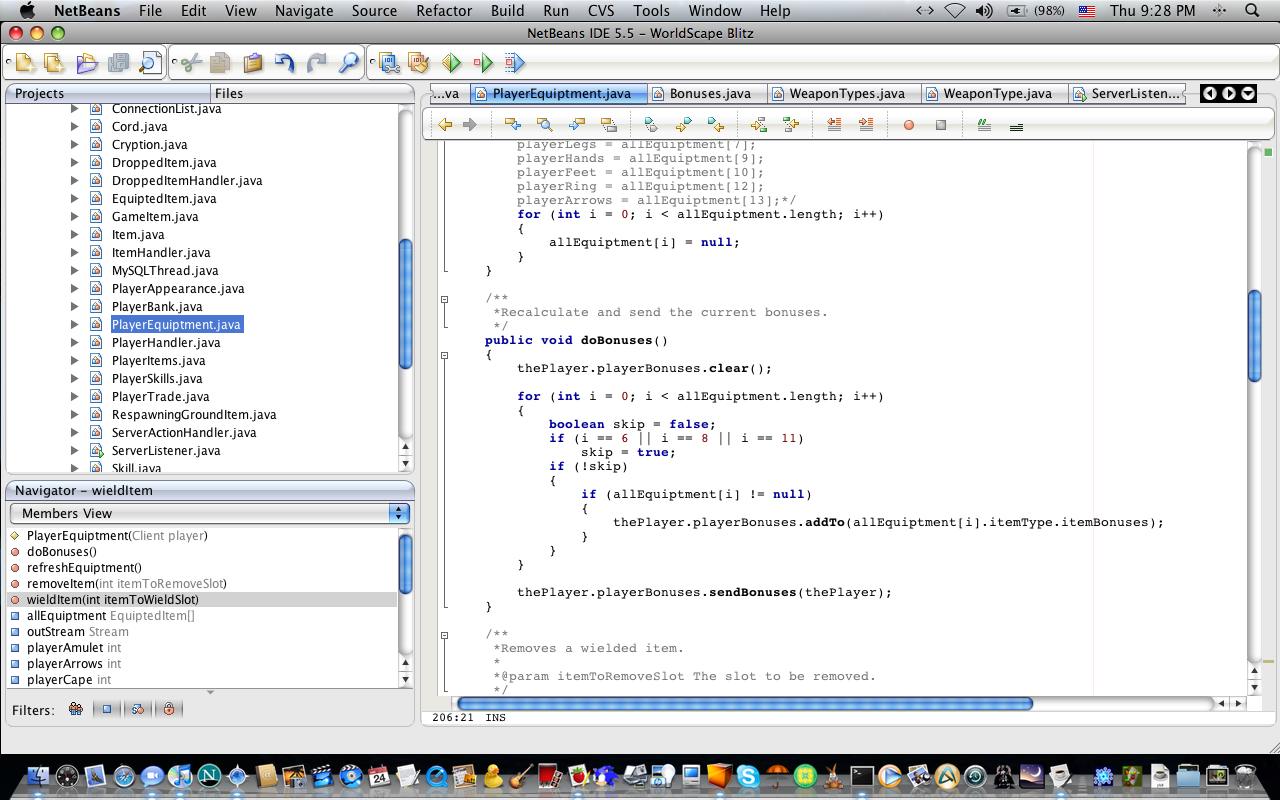This screenshot has height=800, width=1280.
Task: Open the editor tabs list dropdown arrow
Action: tap(1248, 93)
